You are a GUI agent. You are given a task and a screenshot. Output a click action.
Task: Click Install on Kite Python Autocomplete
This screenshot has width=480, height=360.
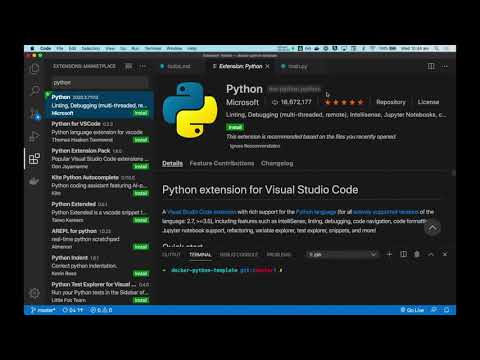141,193
